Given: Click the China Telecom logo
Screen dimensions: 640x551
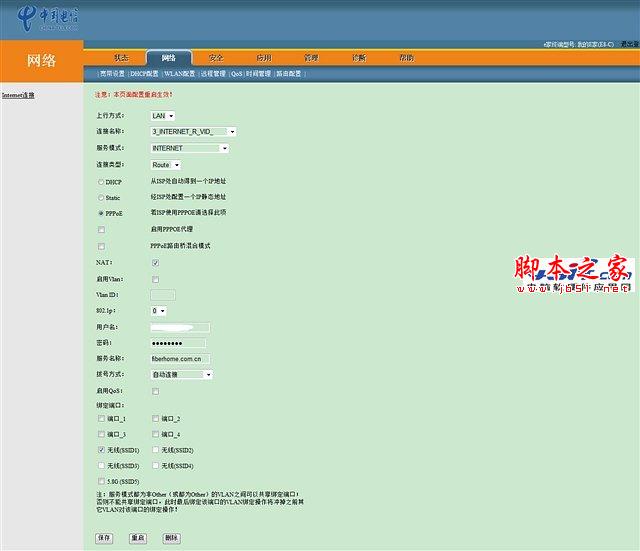Looking at the screenshot, I should click(48, 18).
